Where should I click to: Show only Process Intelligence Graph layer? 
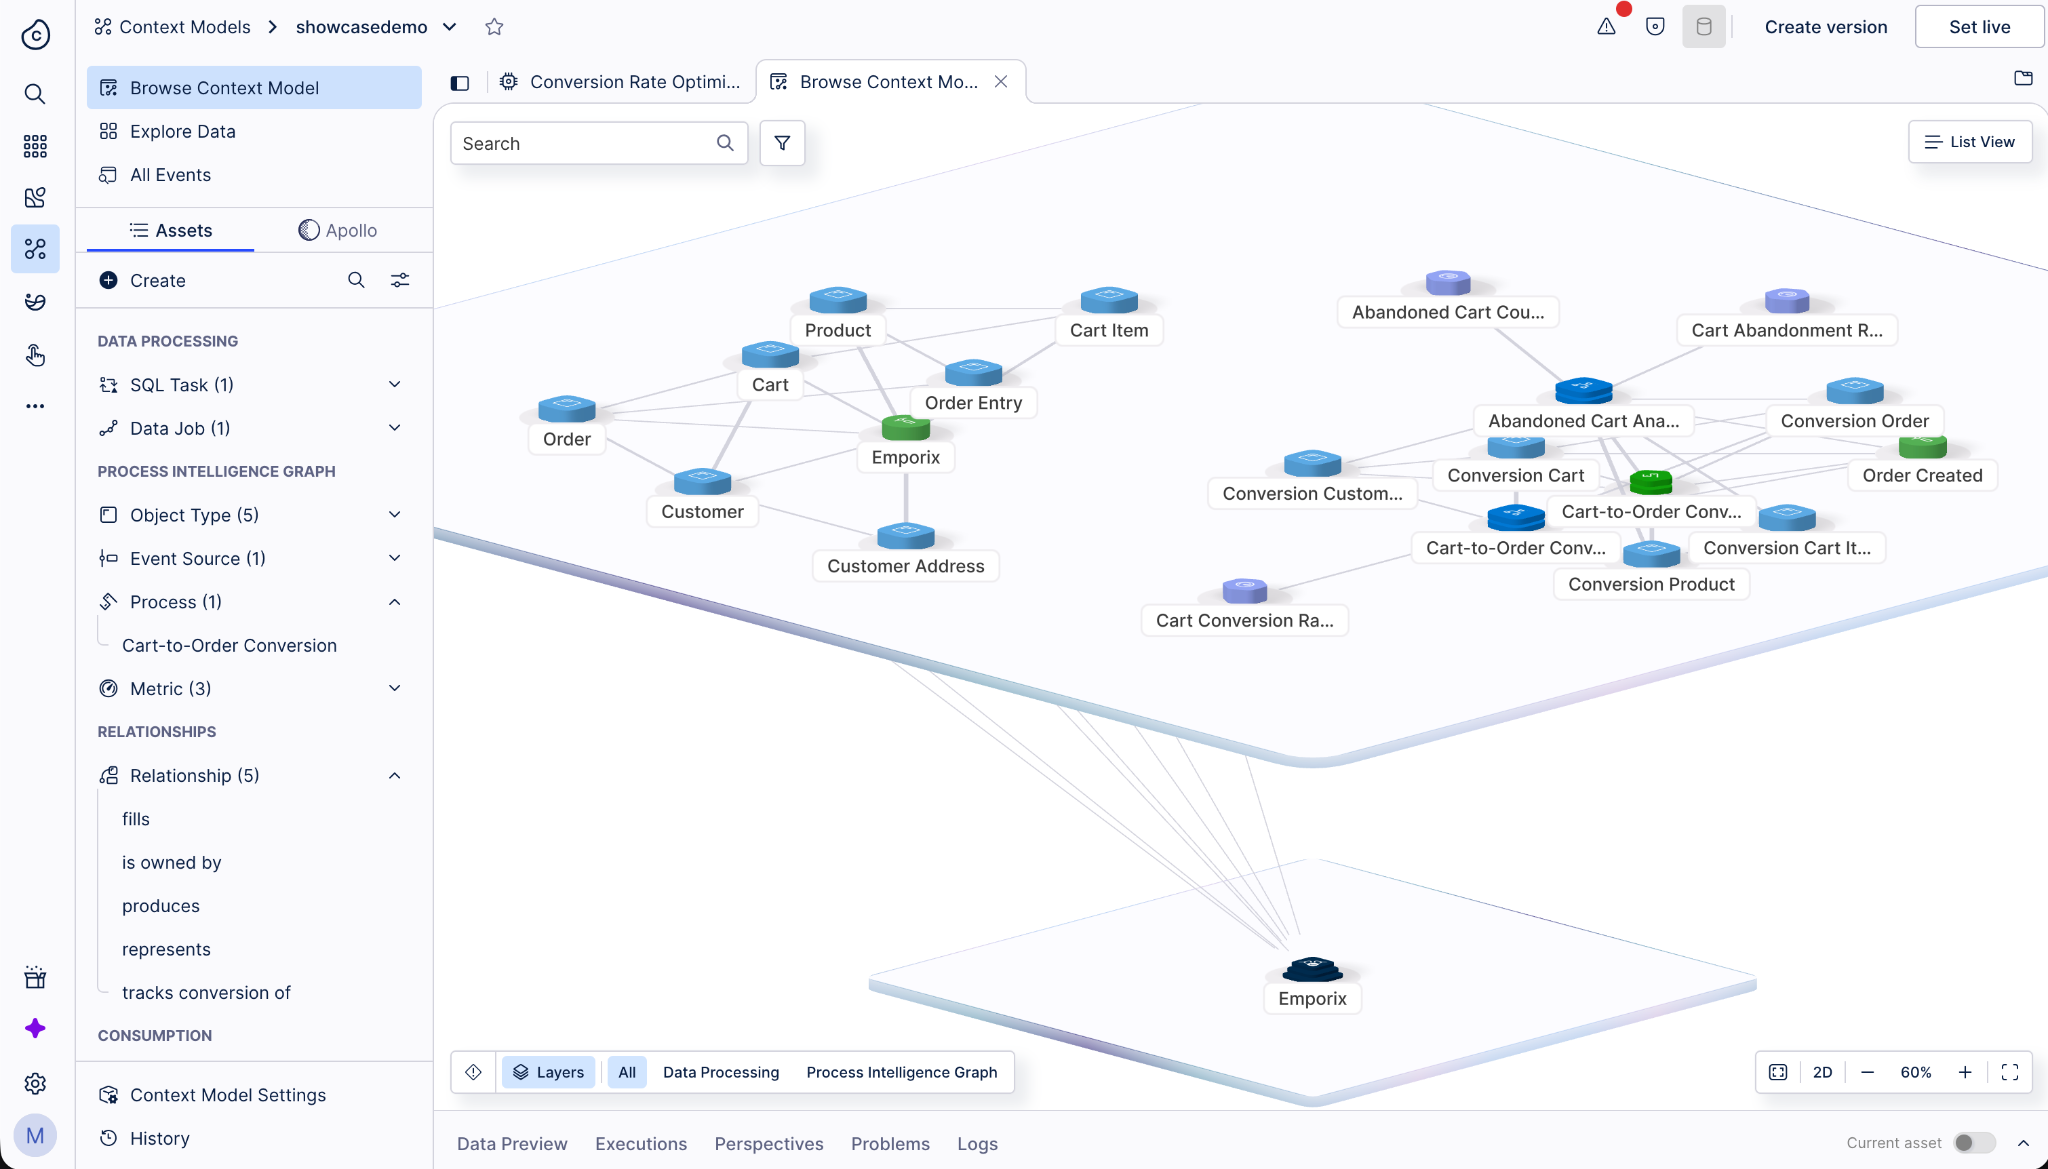pyautogui.click(x=902, y=1072)
